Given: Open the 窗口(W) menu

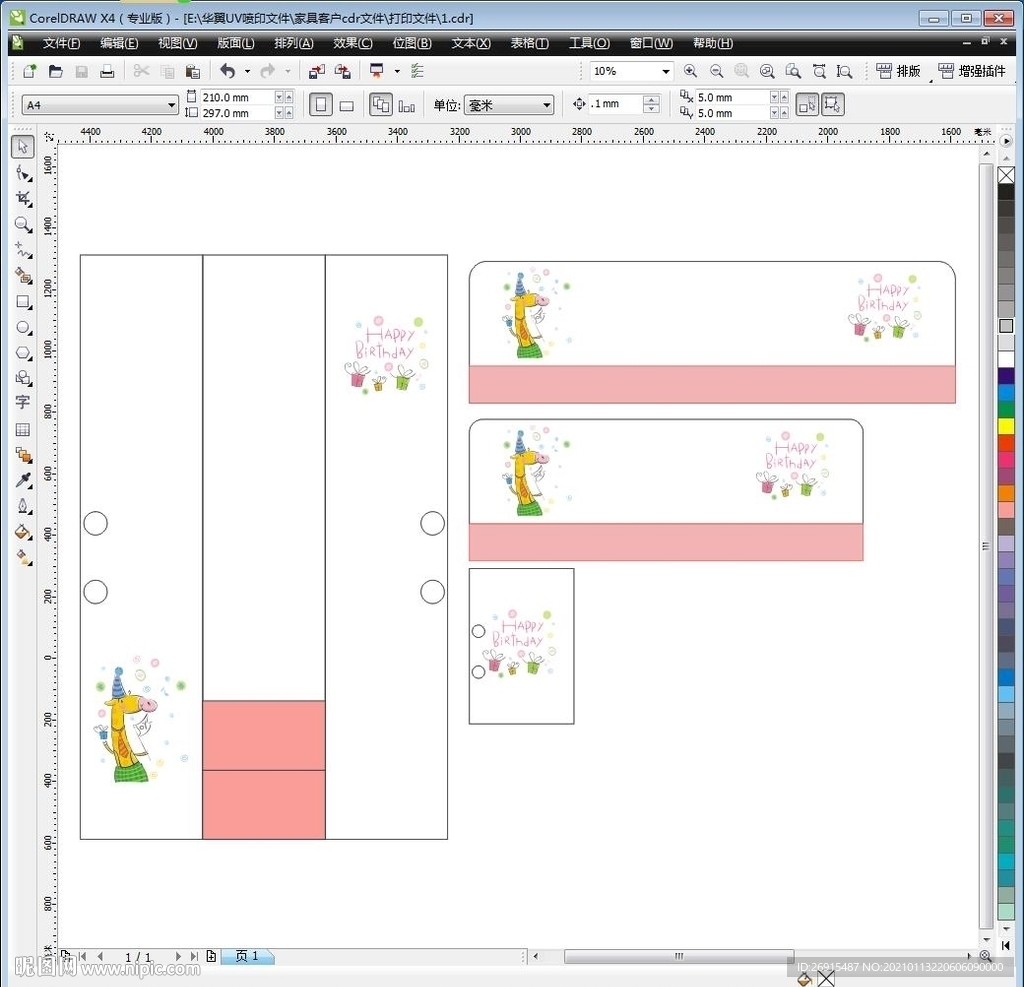Looking at the screenshot, I should (650, 43).
